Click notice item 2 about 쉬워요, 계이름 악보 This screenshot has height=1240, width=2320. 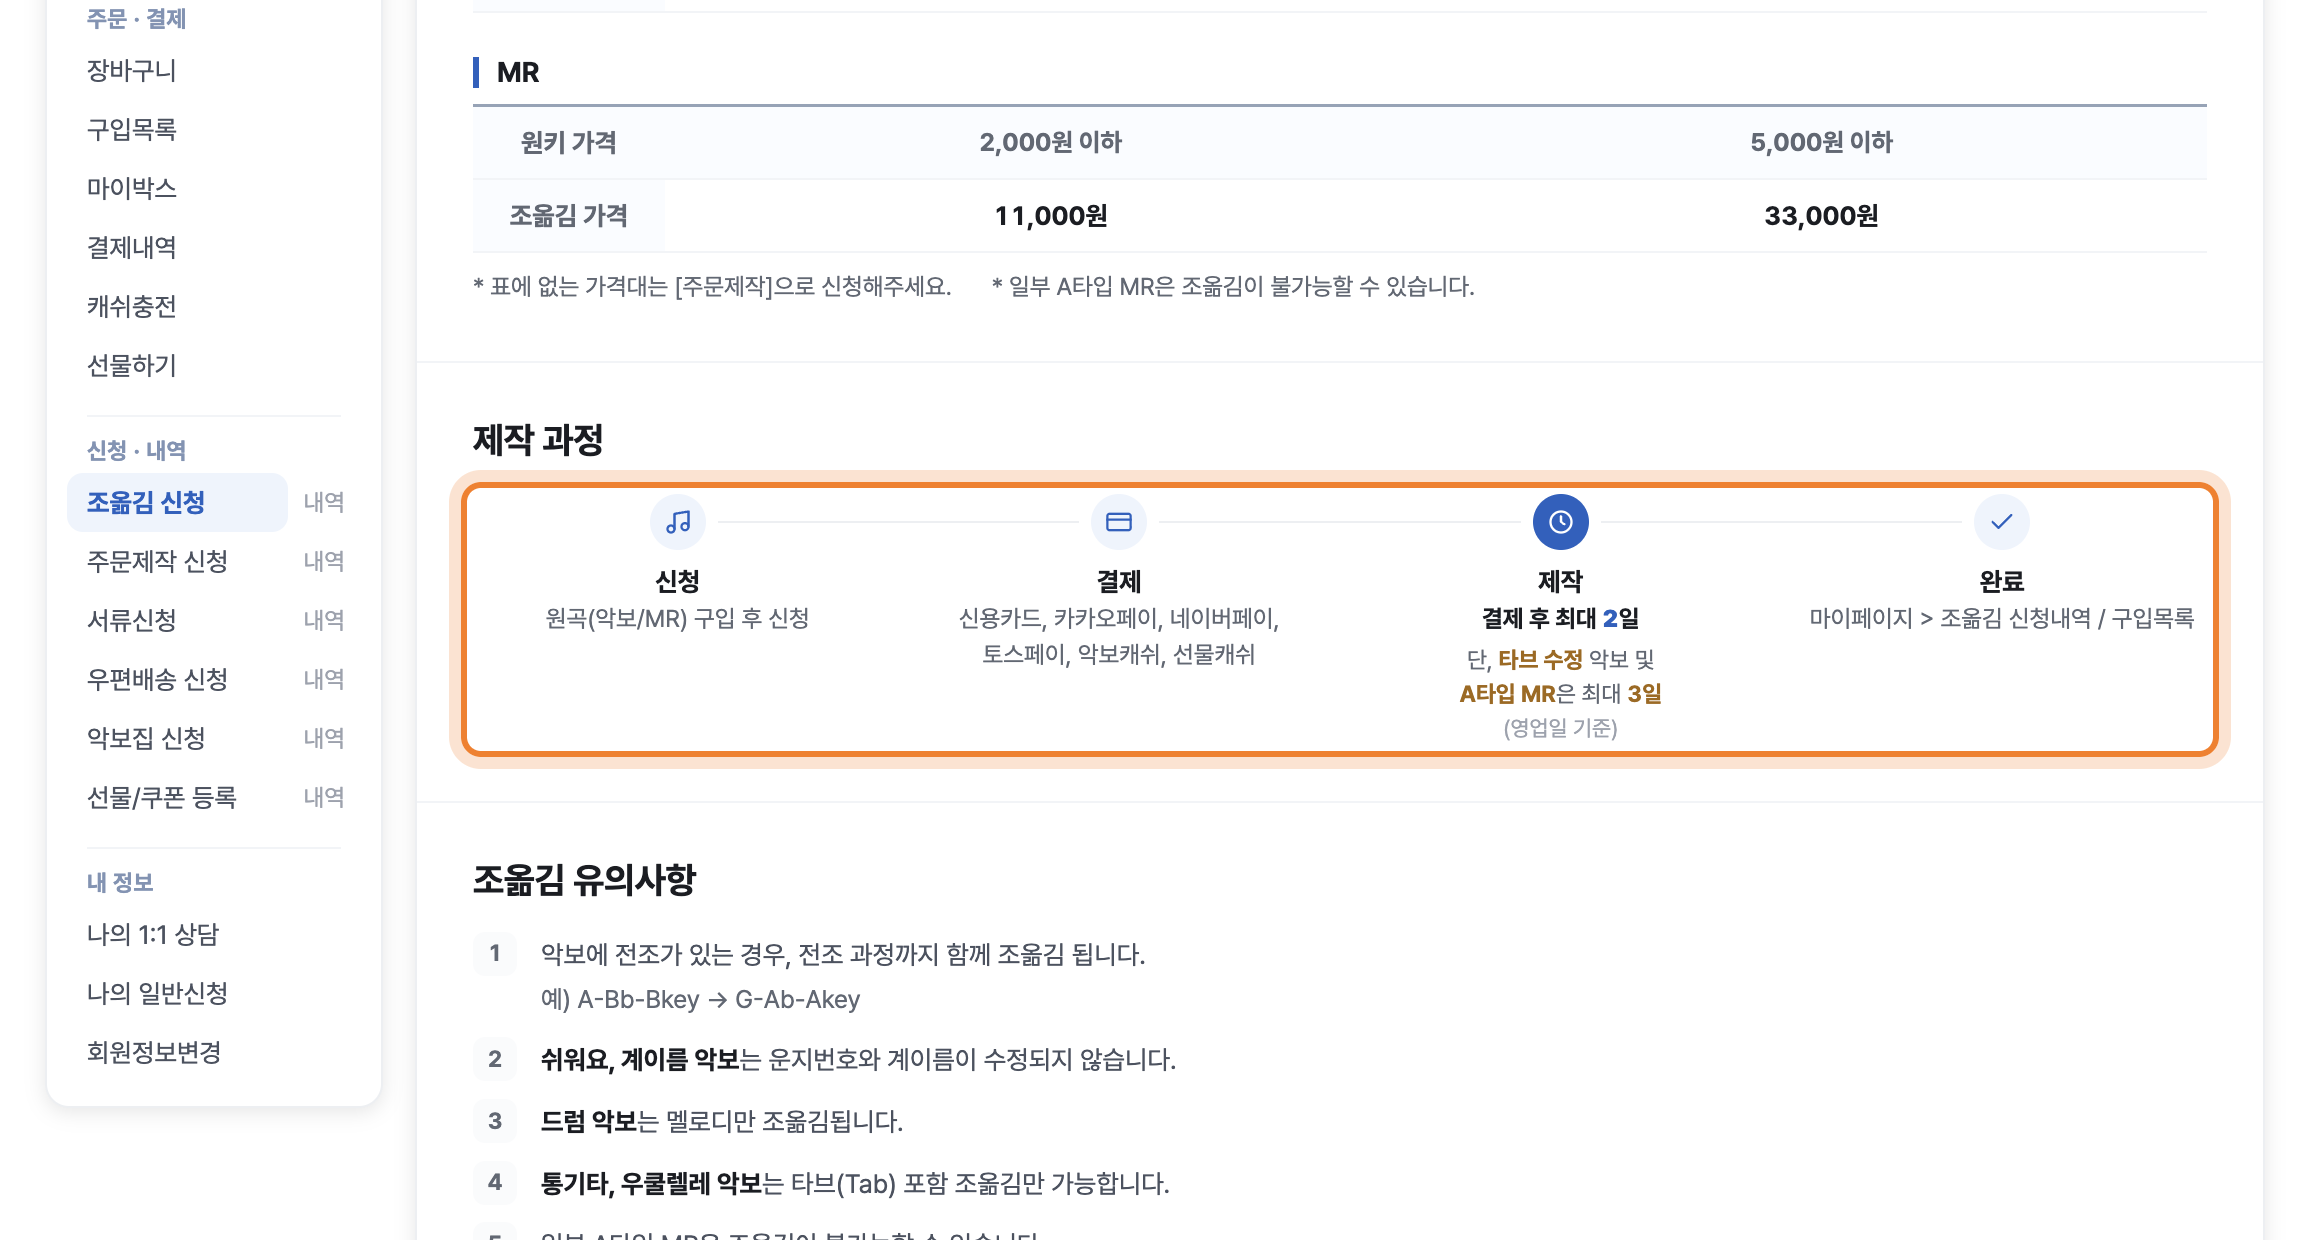point(858,1060)
